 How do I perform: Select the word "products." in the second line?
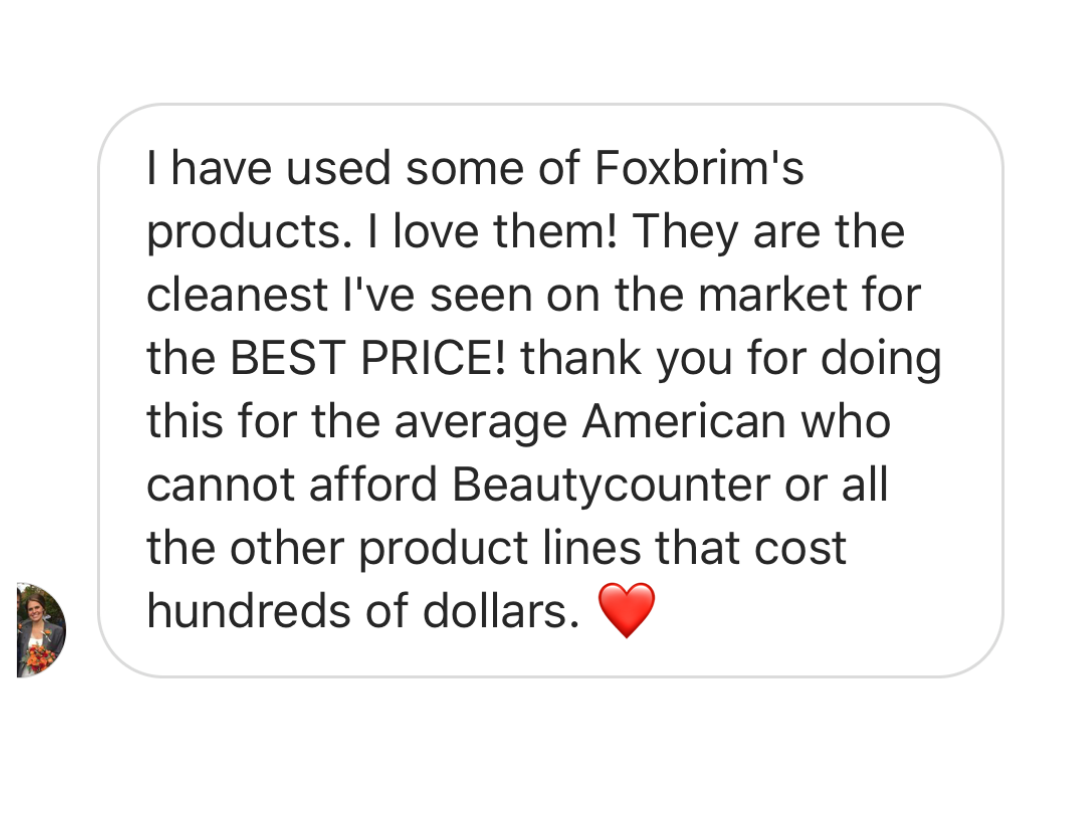[x=249, y=233]
